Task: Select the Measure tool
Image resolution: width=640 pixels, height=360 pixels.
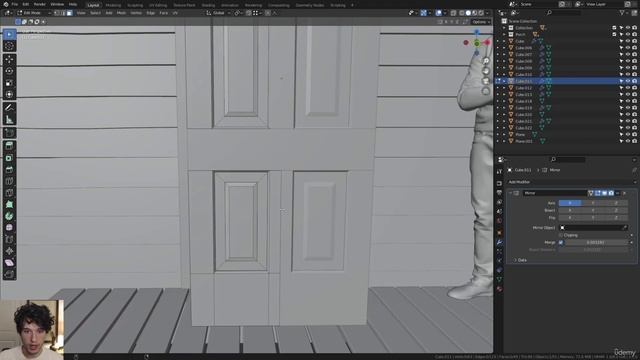Action: pos(9,120)
